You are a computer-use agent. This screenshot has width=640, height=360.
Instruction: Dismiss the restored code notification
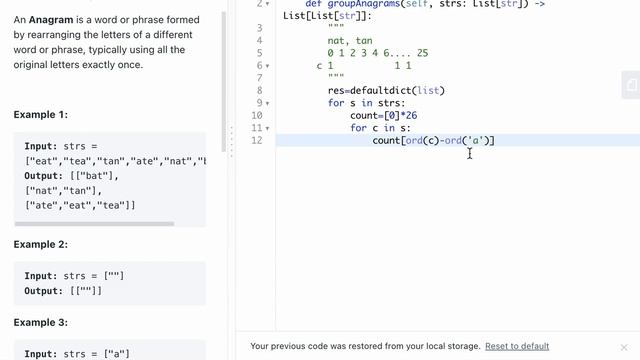click(x=624, y=347)
